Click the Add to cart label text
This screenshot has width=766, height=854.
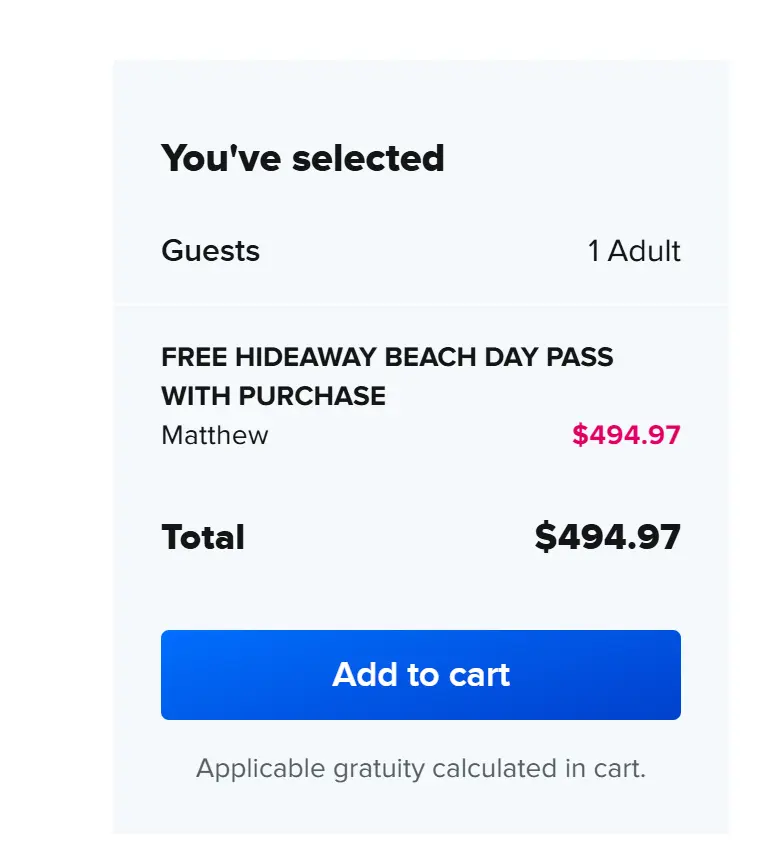[x=420, y=675]
